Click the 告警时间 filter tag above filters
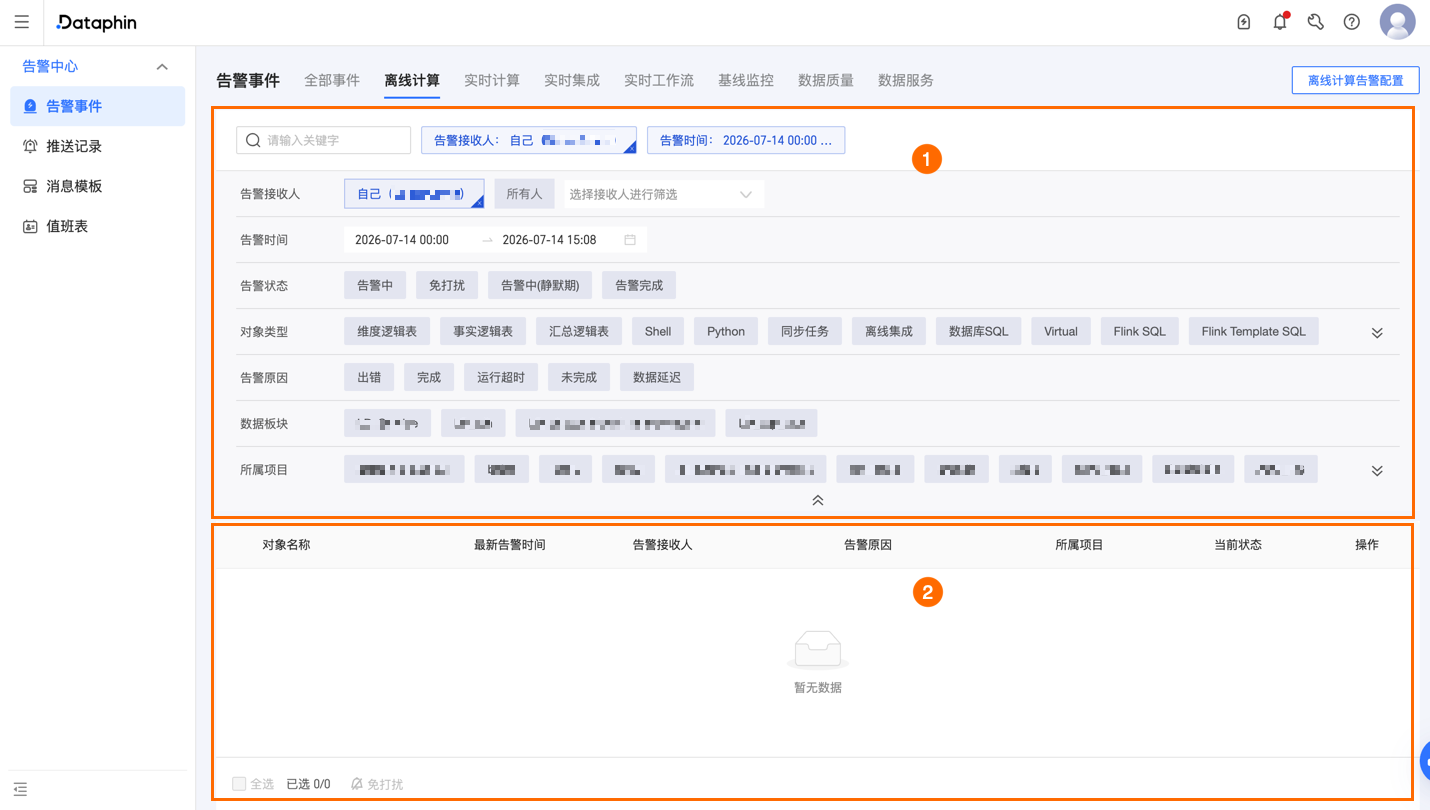The width and height of the screenshot is (1430, 810). pos(746,140)
